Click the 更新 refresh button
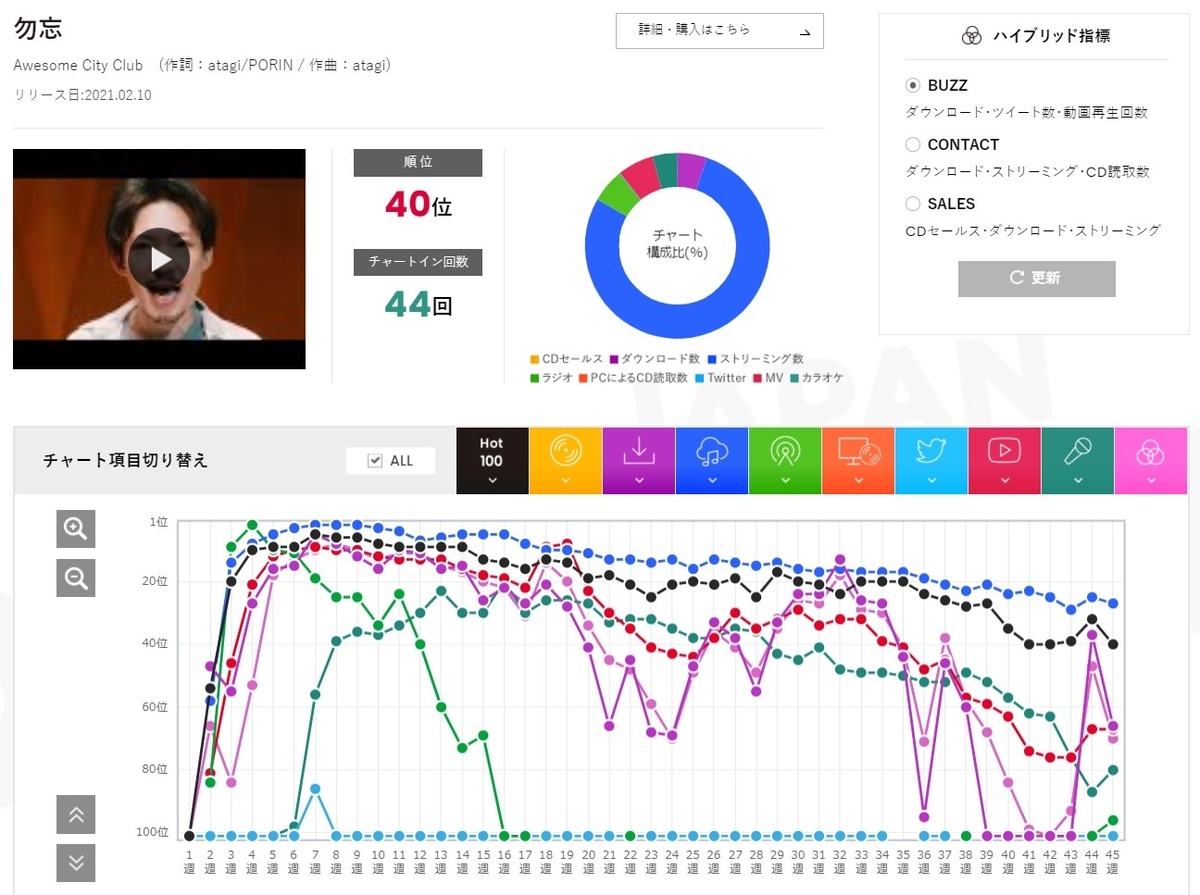Screen dimensions: 1200x895 (1036, 279)
